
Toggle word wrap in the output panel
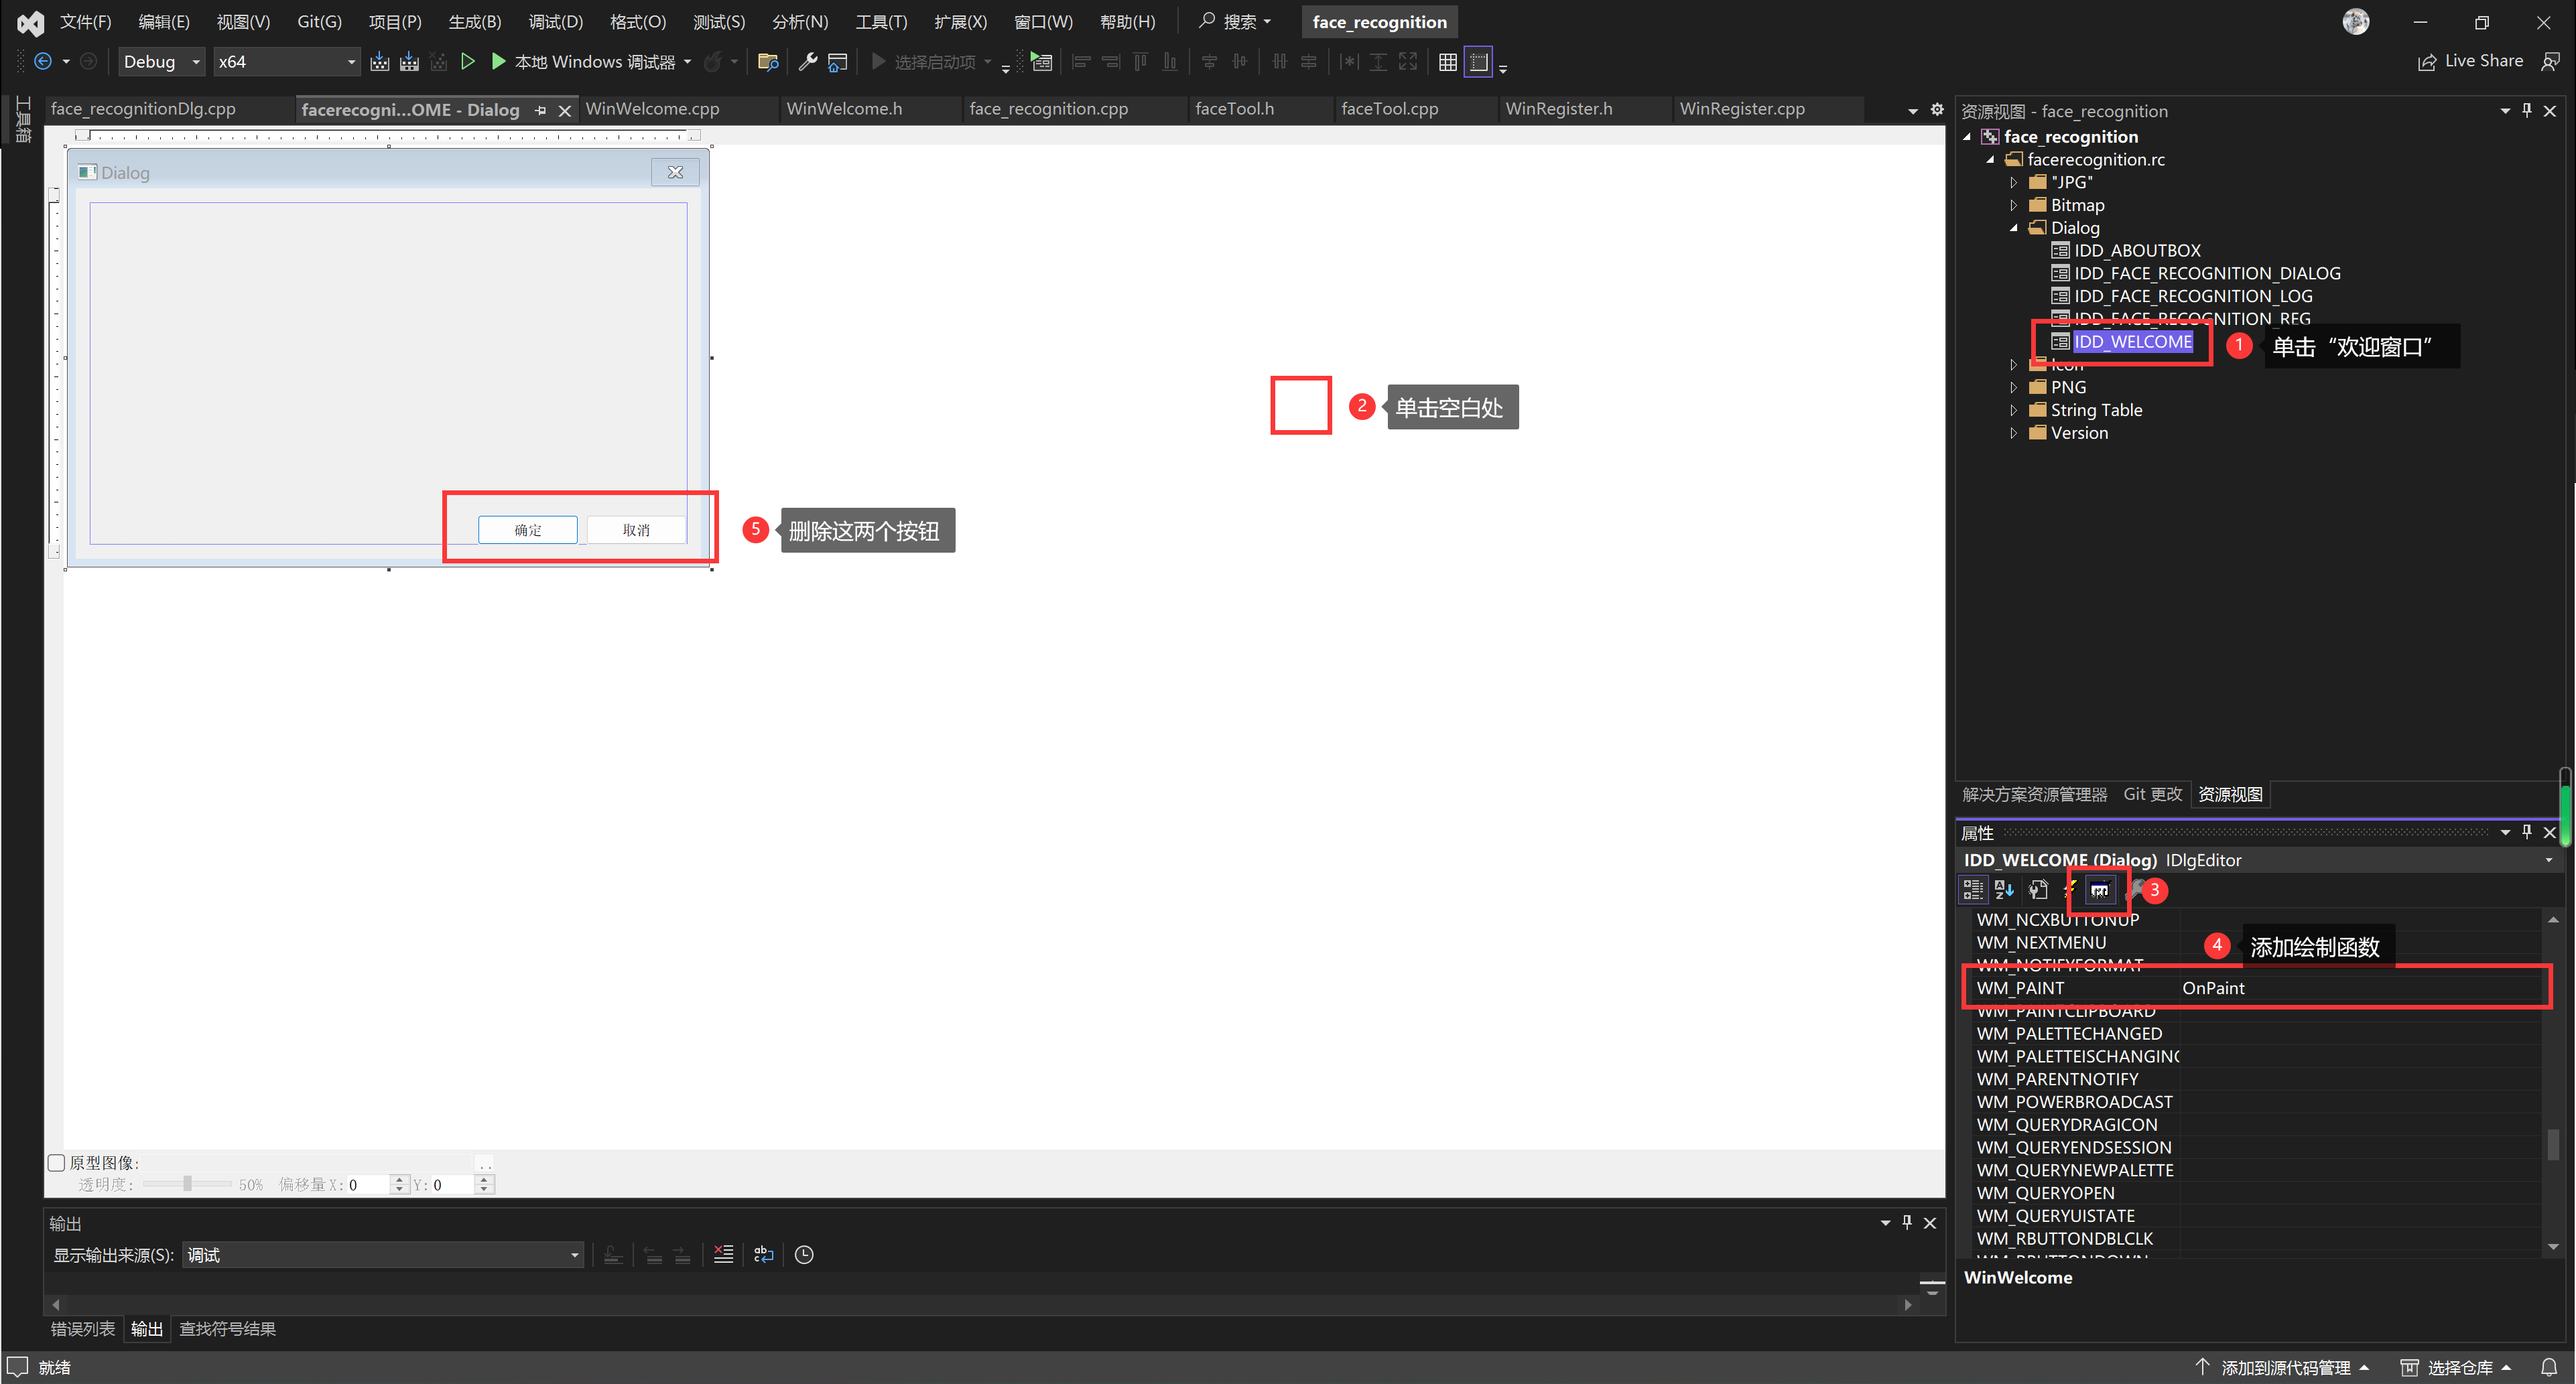click(764, 1254)
